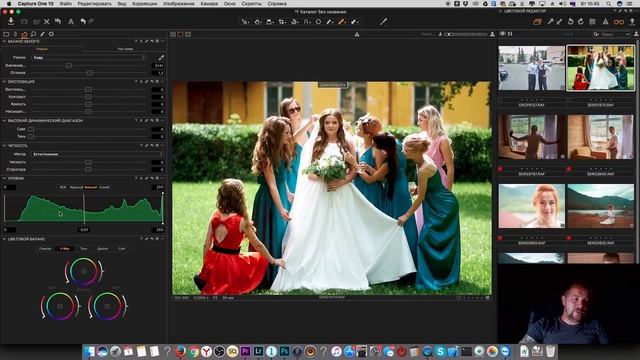The image size is (640, 360).
Task: Open the magnifier Details tool tab
Action: (33, 34)
